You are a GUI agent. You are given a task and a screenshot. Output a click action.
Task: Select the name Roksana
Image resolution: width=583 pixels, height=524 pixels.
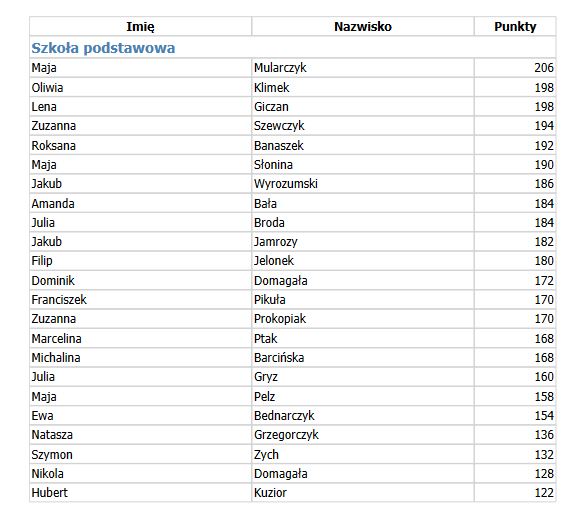click(x=54, y=145)
